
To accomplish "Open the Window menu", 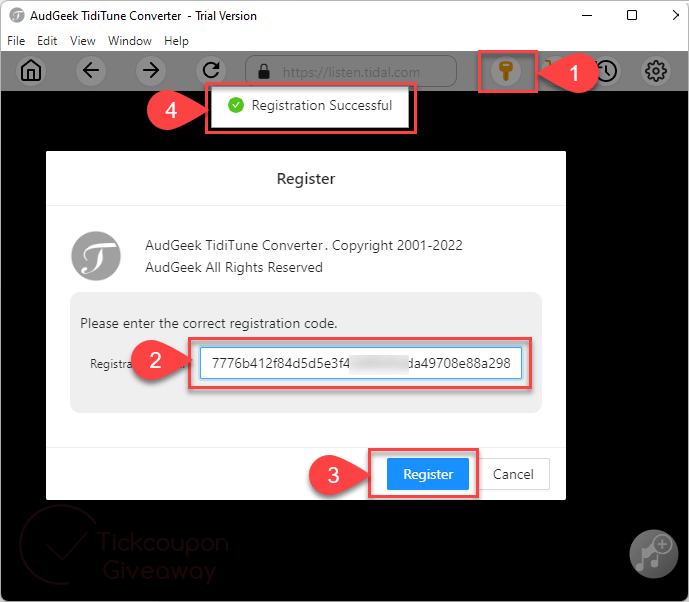I will click(130, 41).
